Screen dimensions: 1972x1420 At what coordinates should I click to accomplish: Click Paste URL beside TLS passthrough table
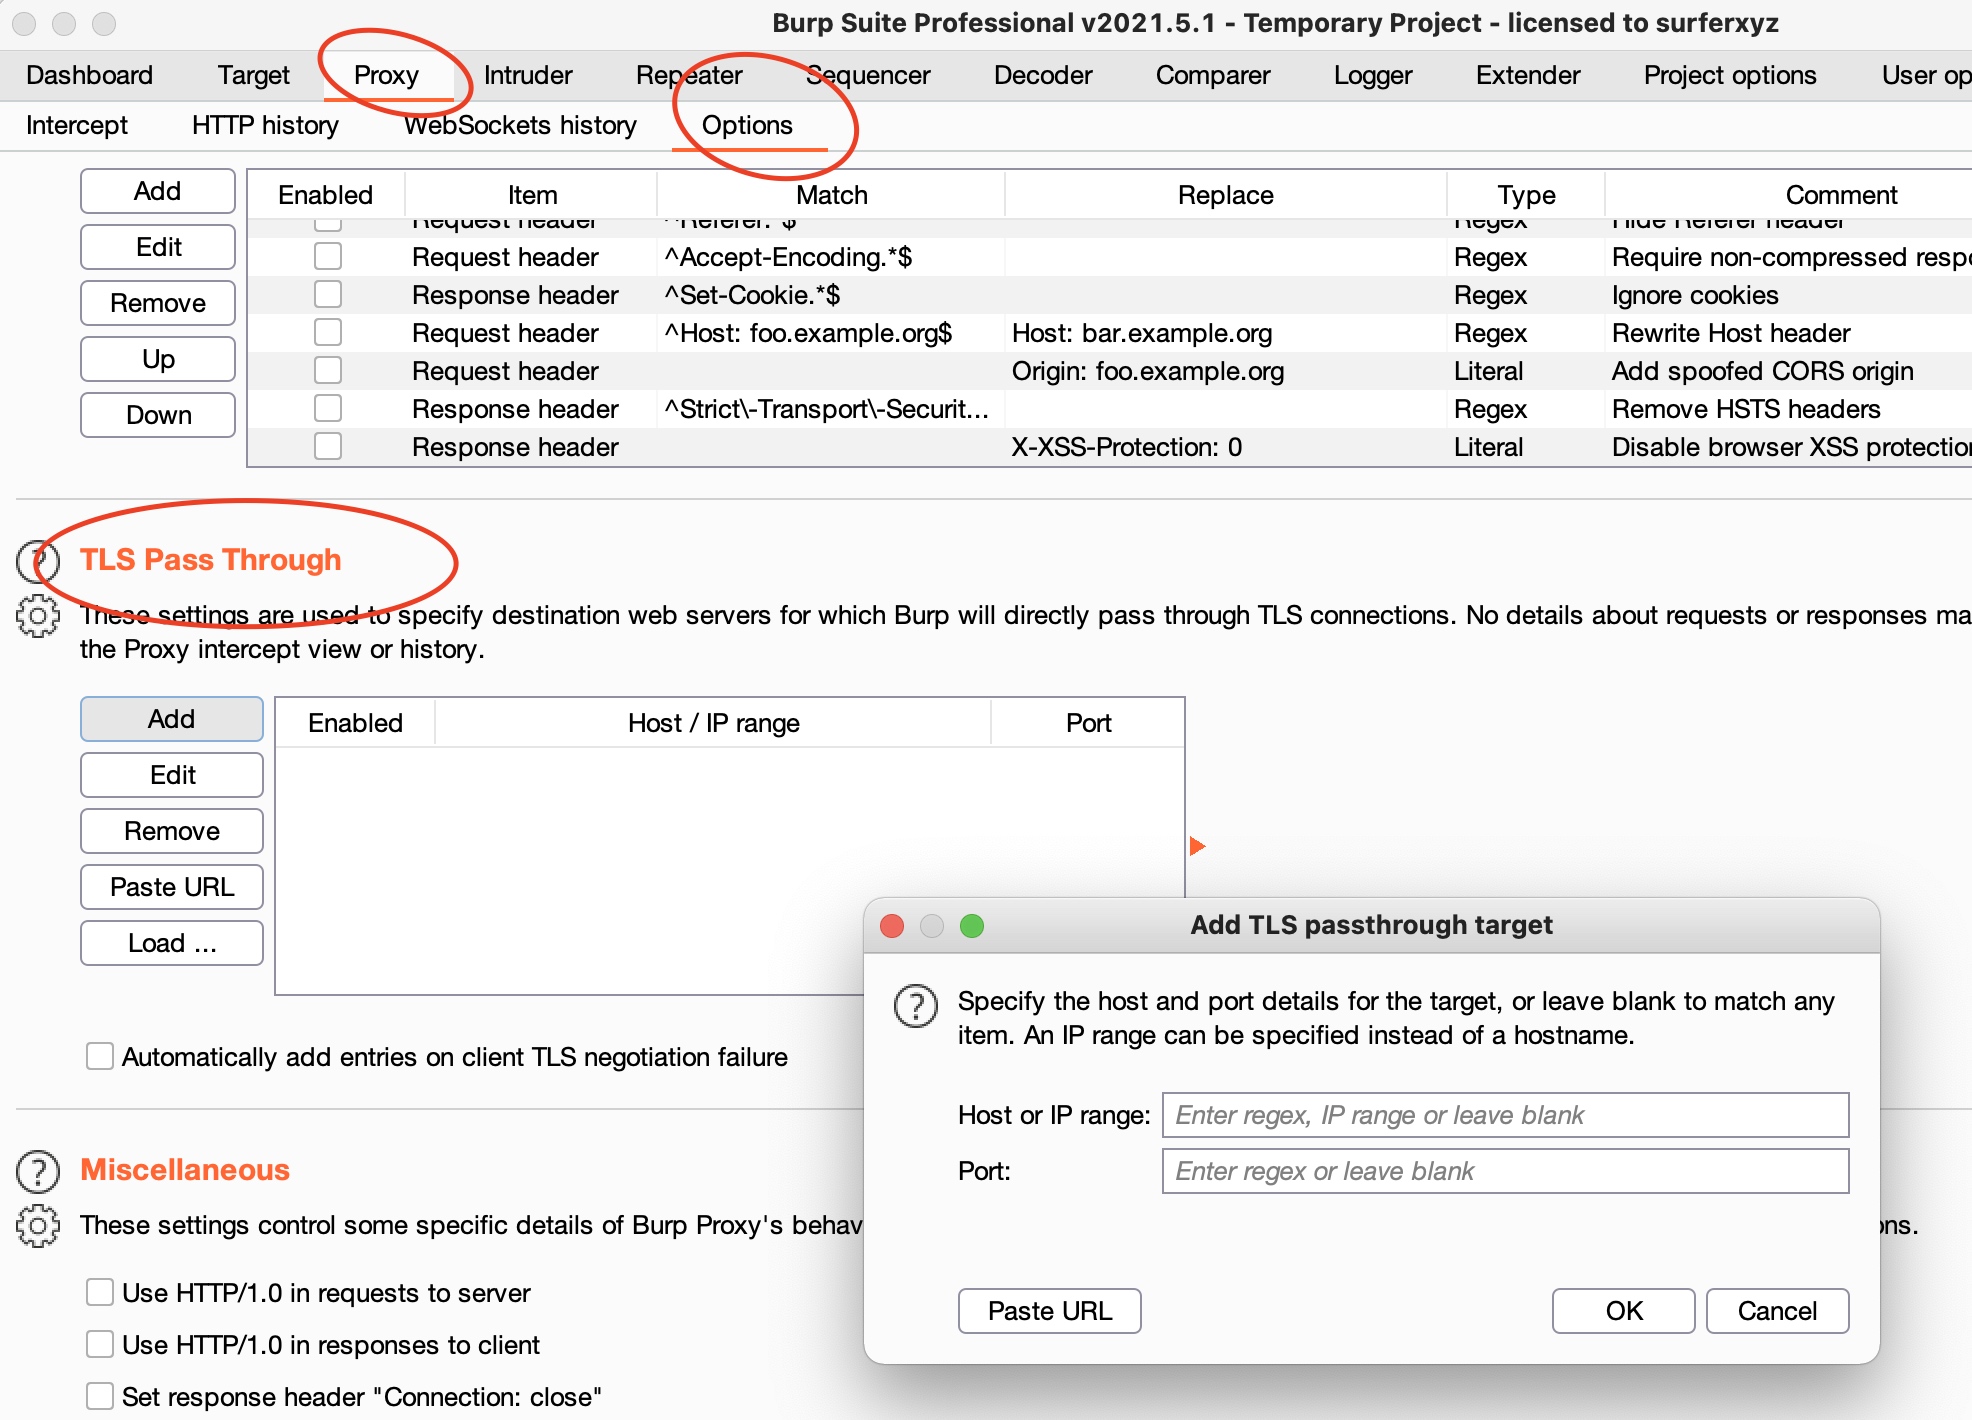172,887
